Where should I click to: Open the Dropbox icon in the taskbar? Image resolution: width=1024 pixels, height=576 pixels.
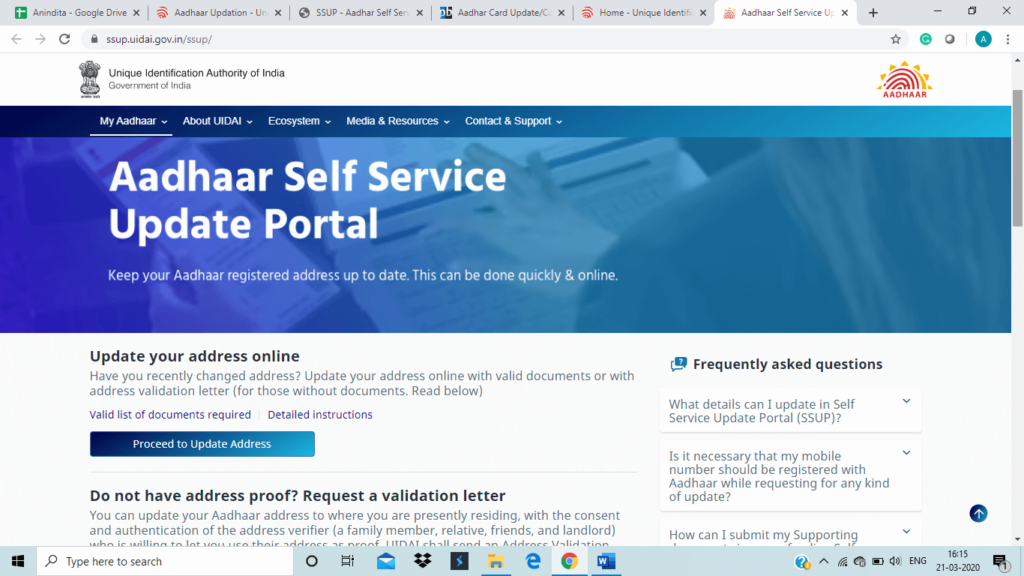coord(422,561)
